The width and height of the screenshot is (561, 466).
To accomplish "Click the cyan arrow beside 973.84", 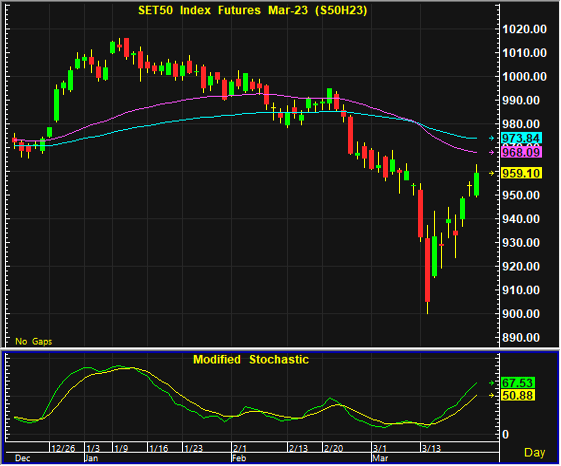I will click(x=492, y=138).
